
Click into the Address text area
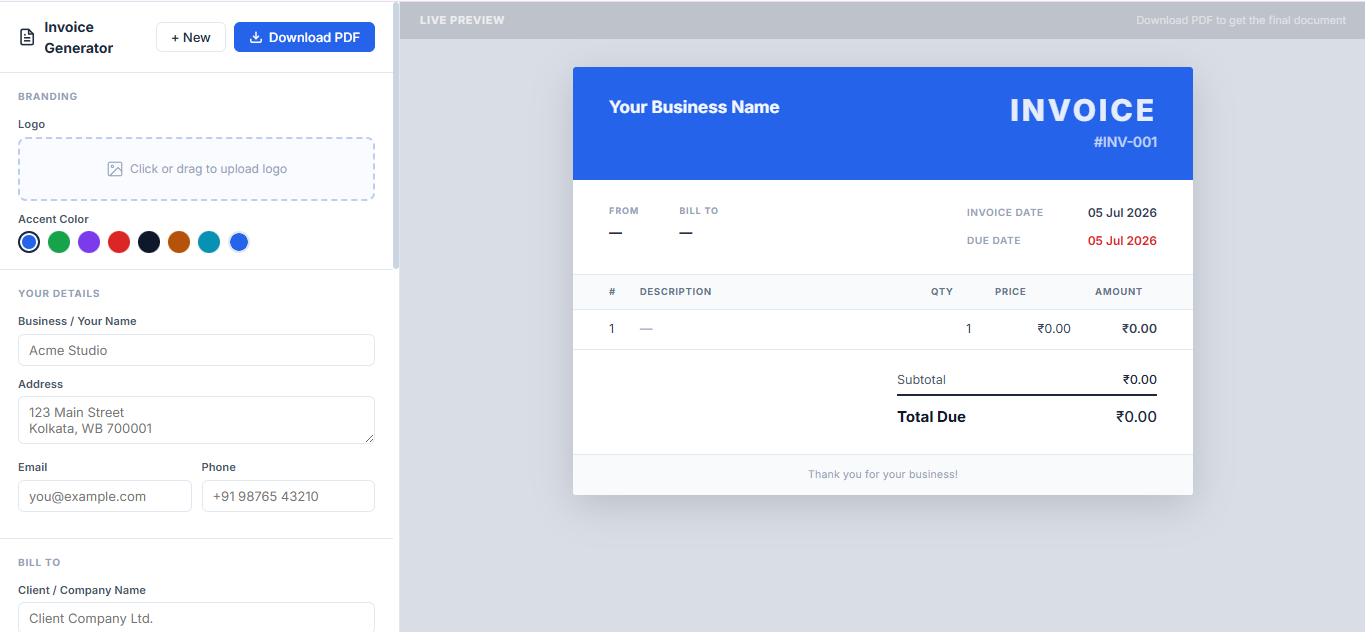tap(196, 420)
